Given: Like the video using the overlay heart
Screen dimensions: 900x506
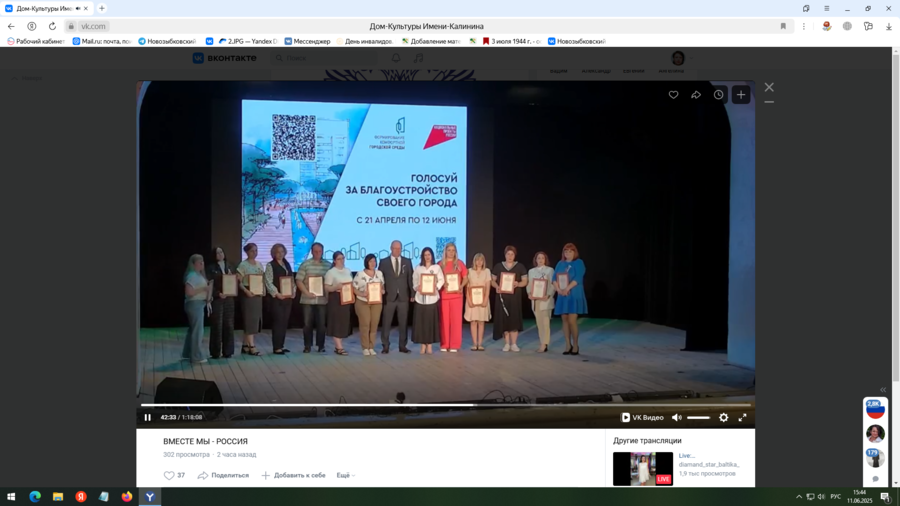Looking at the screenshot, I should tap(673, 95).
